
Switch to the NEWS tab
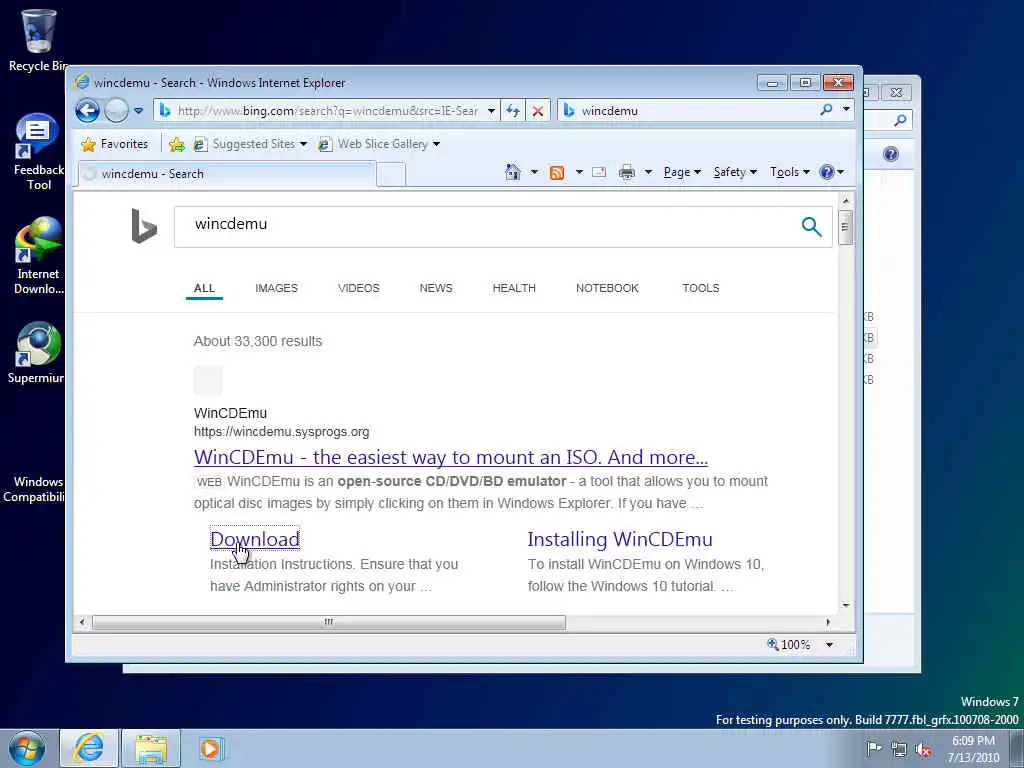point(436,288)
